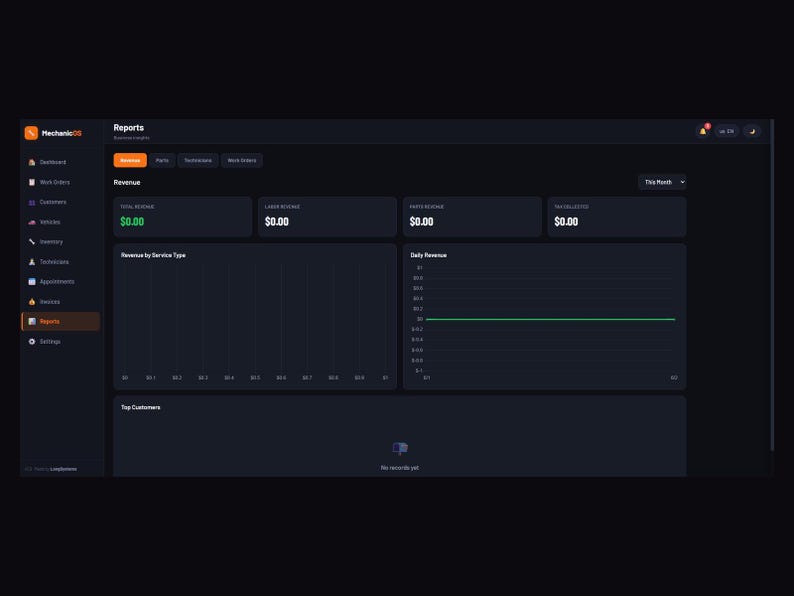Click the No records yet message

pyautogui.click(x=400, y=468)
